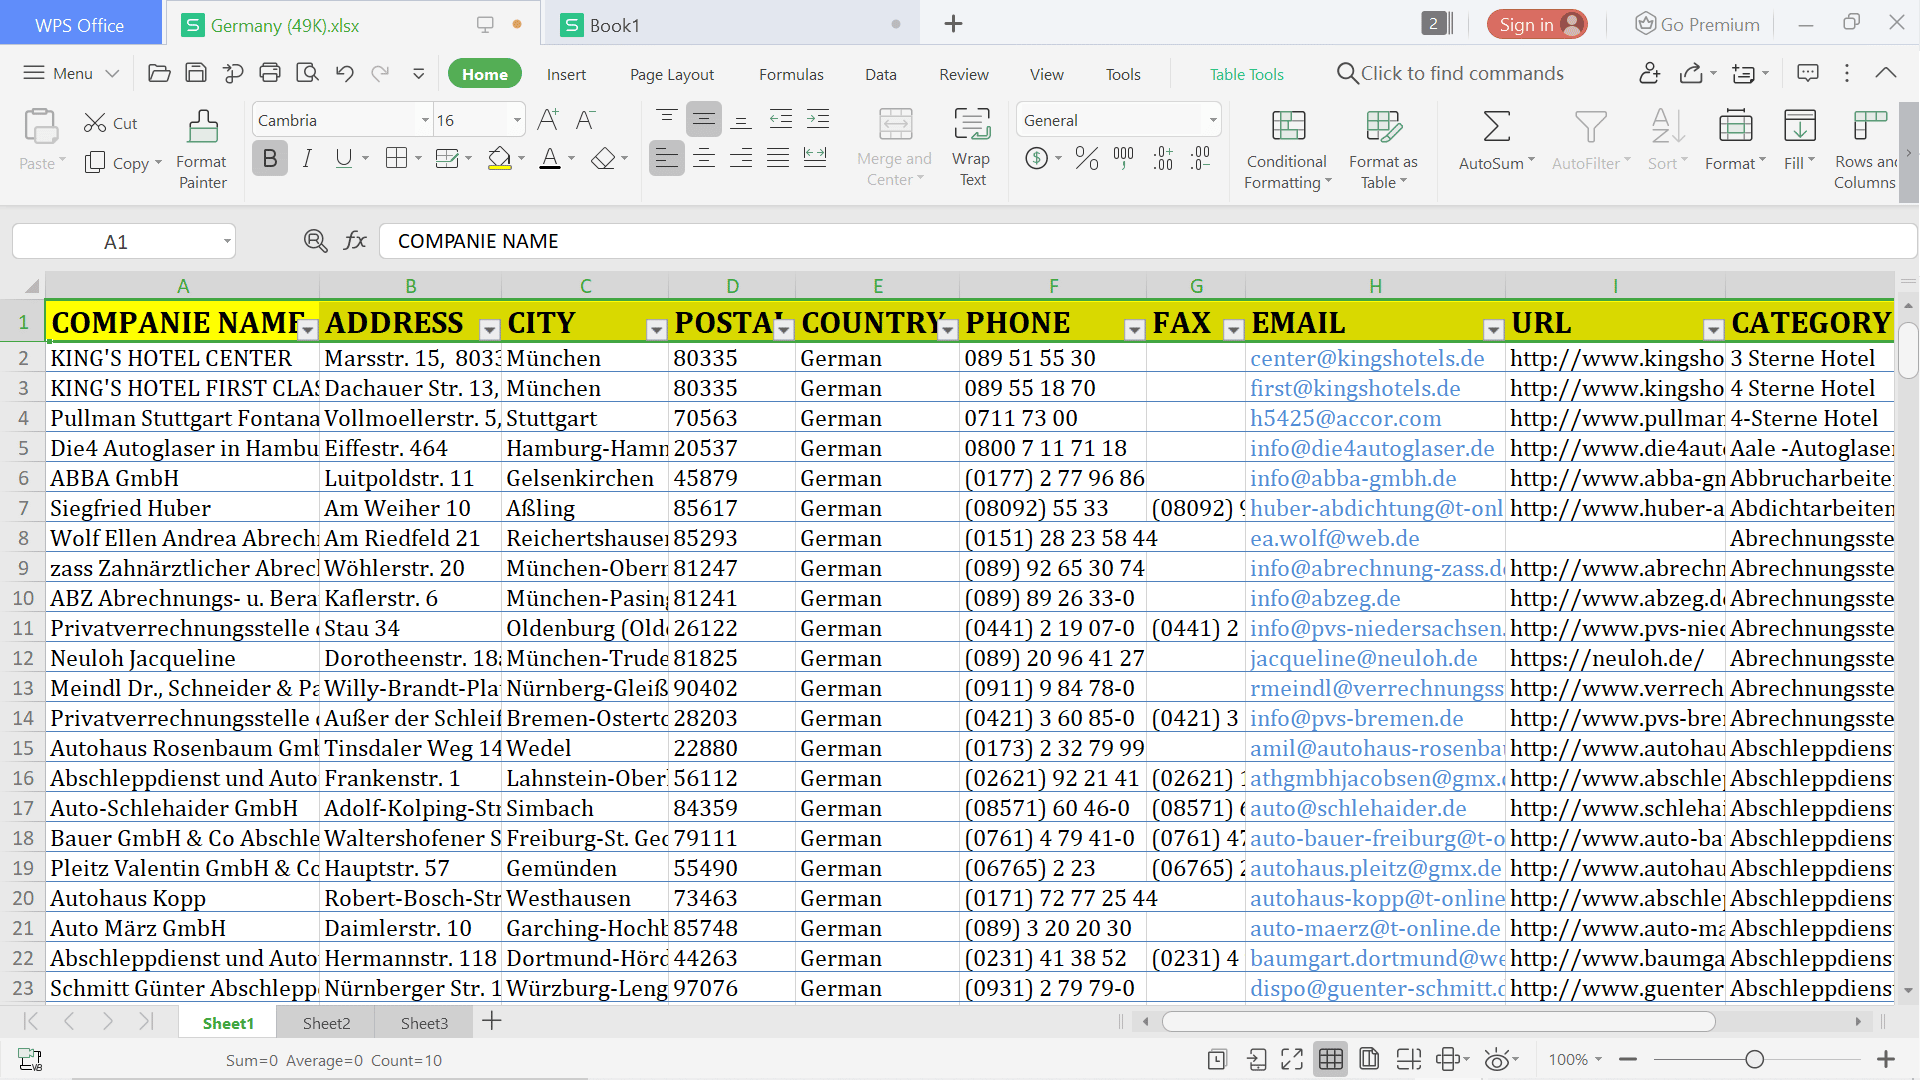Click the AutoSum sigma icon
The height and width of the screenshot is (1080, 1920).
point(1496,127)
